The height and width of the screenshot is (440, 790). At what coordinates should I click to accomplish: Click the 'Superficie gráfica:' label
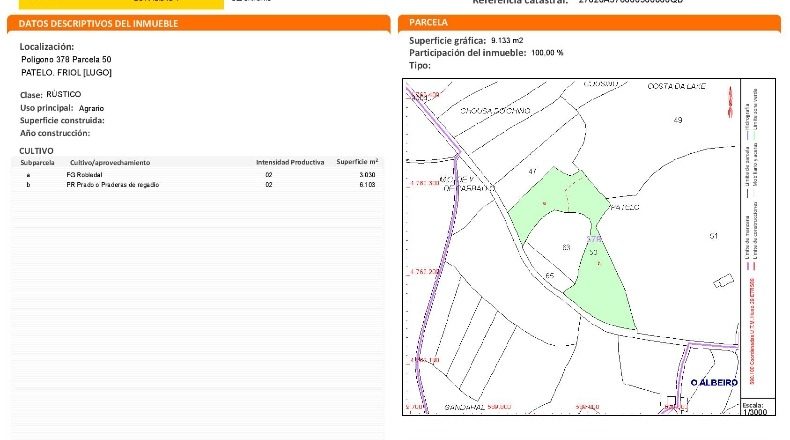tap(447, 41)
